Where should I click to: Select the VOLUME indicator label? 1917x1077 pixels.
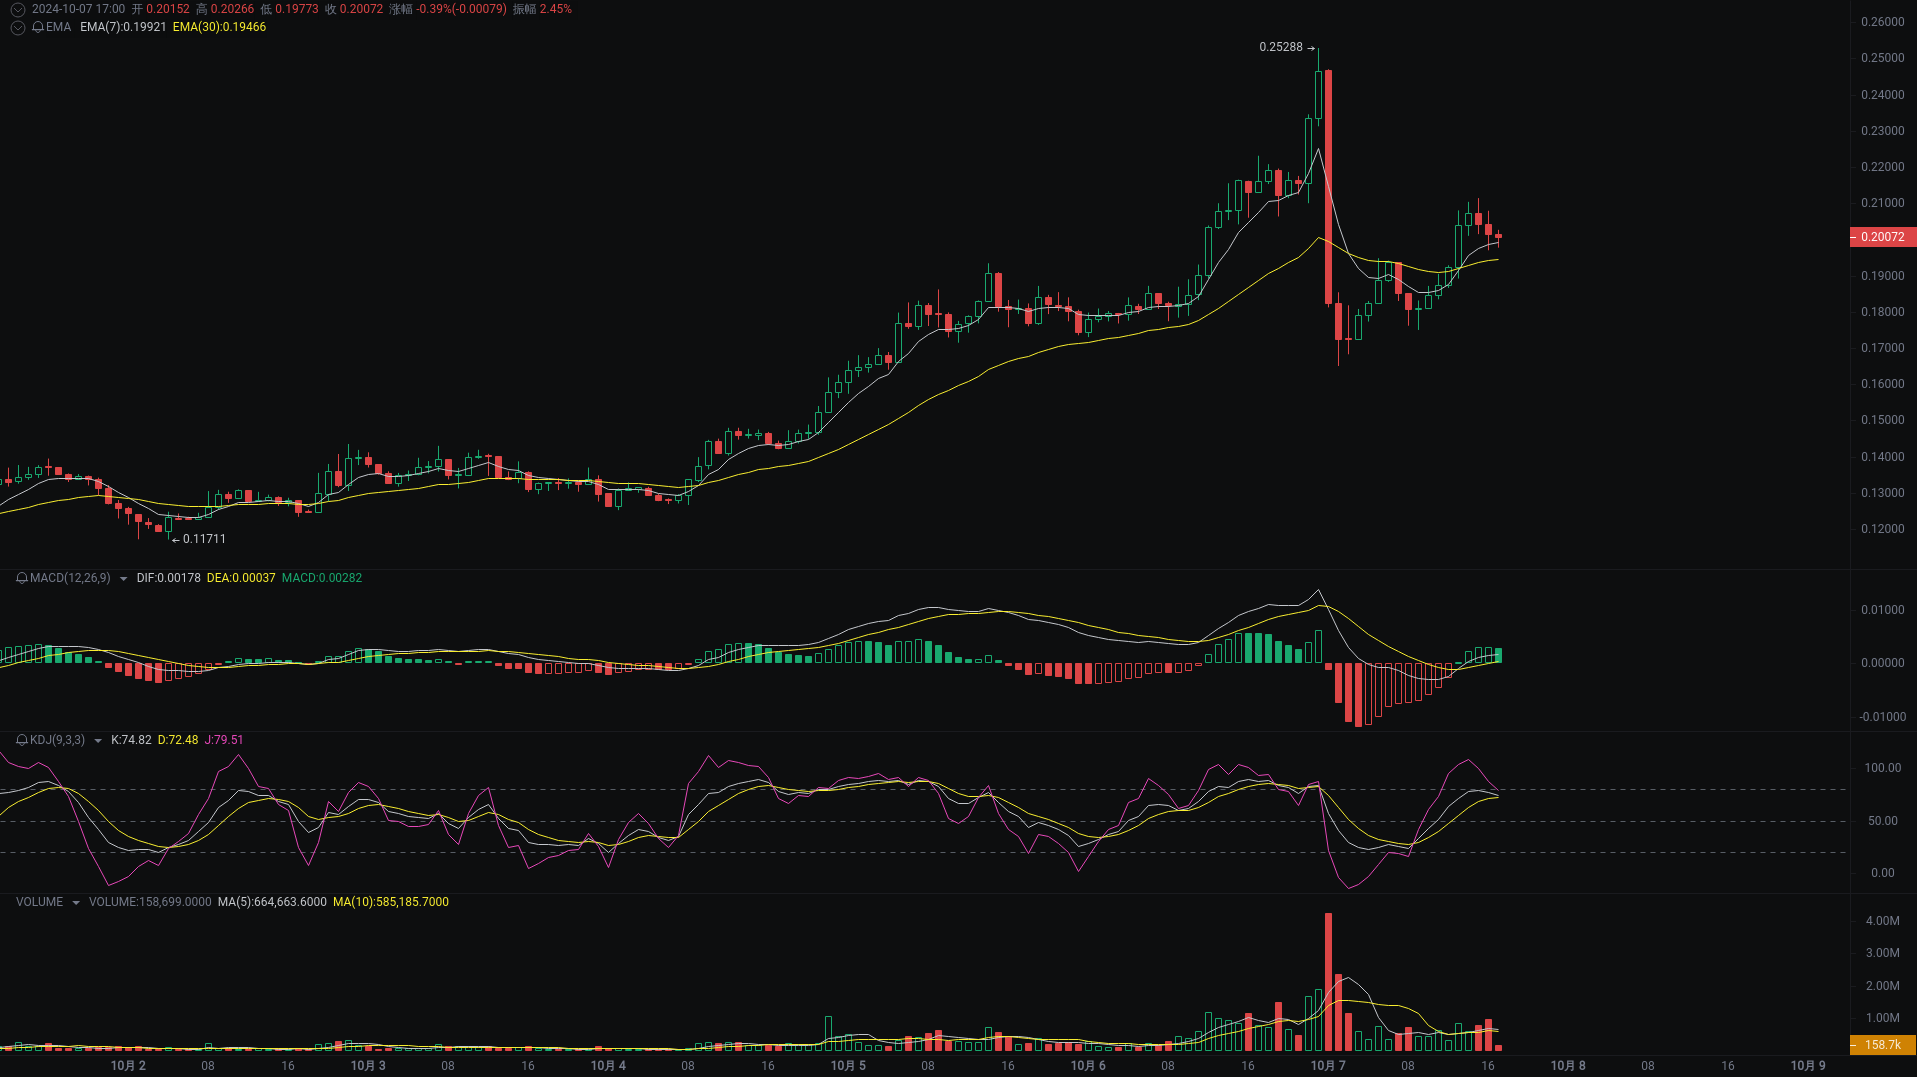(39, 902)
